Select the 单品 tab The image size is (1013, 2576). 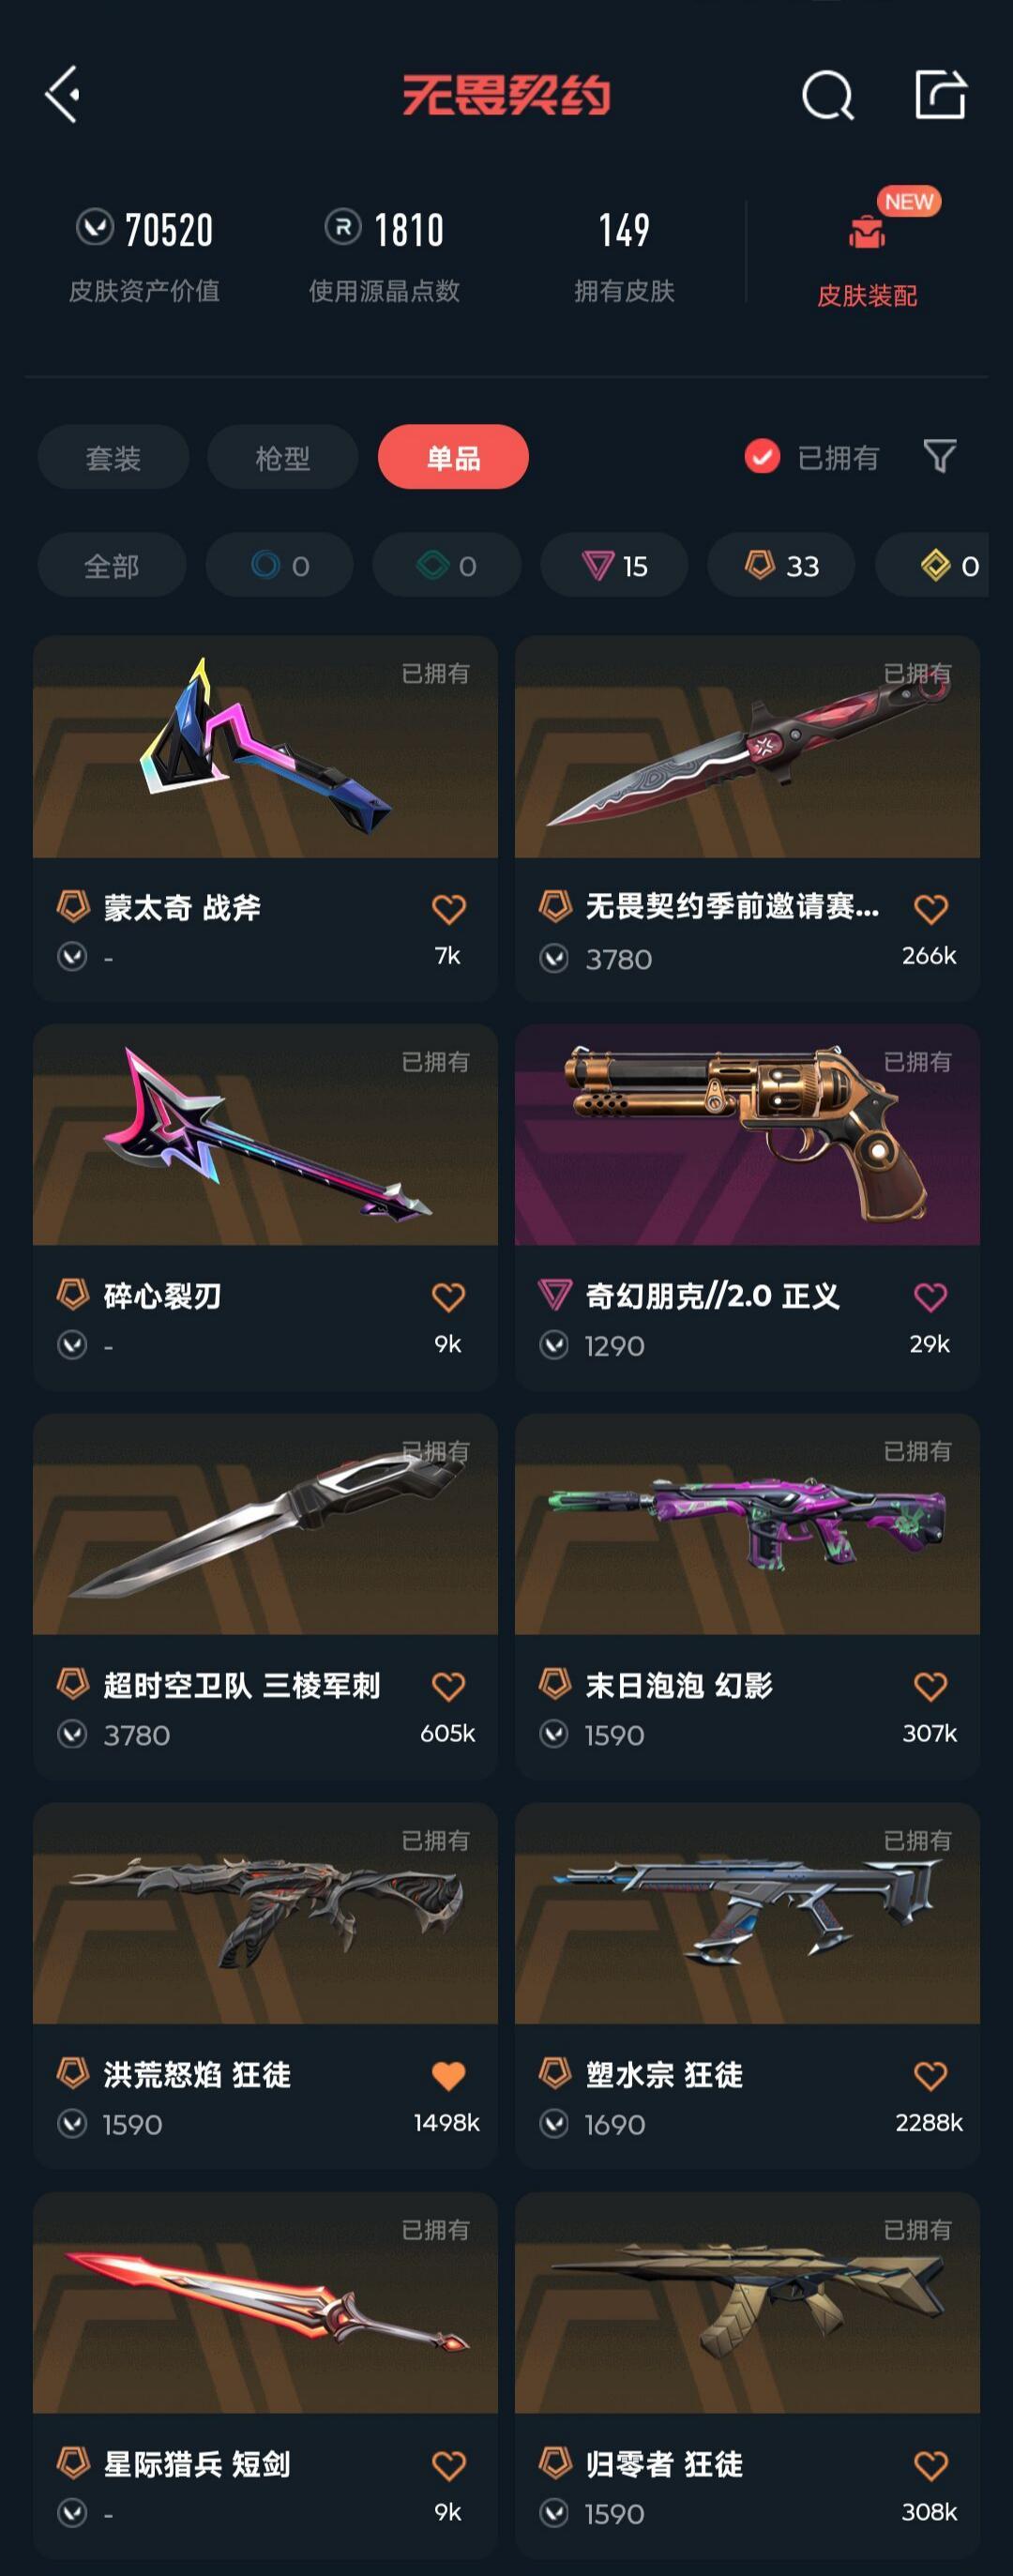pos(453,457)
